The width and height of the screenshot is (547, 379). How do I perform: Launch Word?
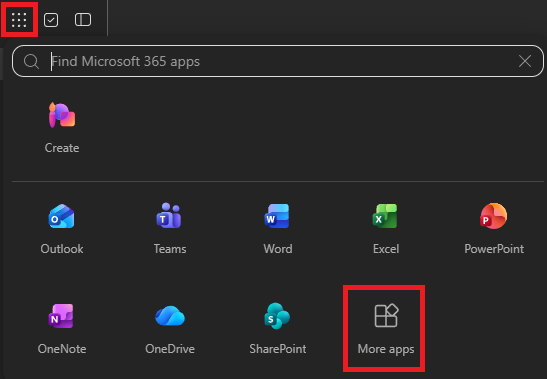[x=278, y=229]
